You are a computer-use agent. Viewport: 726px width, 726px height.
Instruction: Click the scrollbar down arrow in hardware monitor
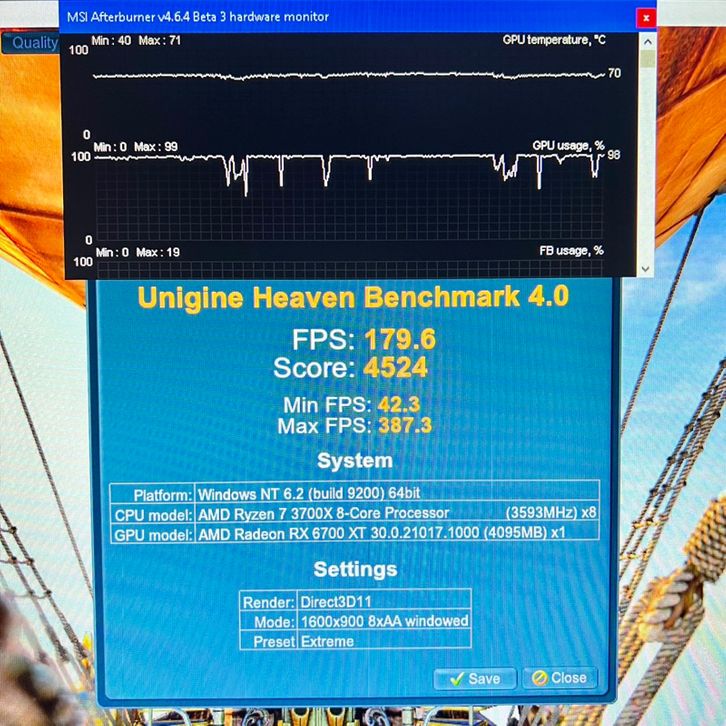[646, 269]
